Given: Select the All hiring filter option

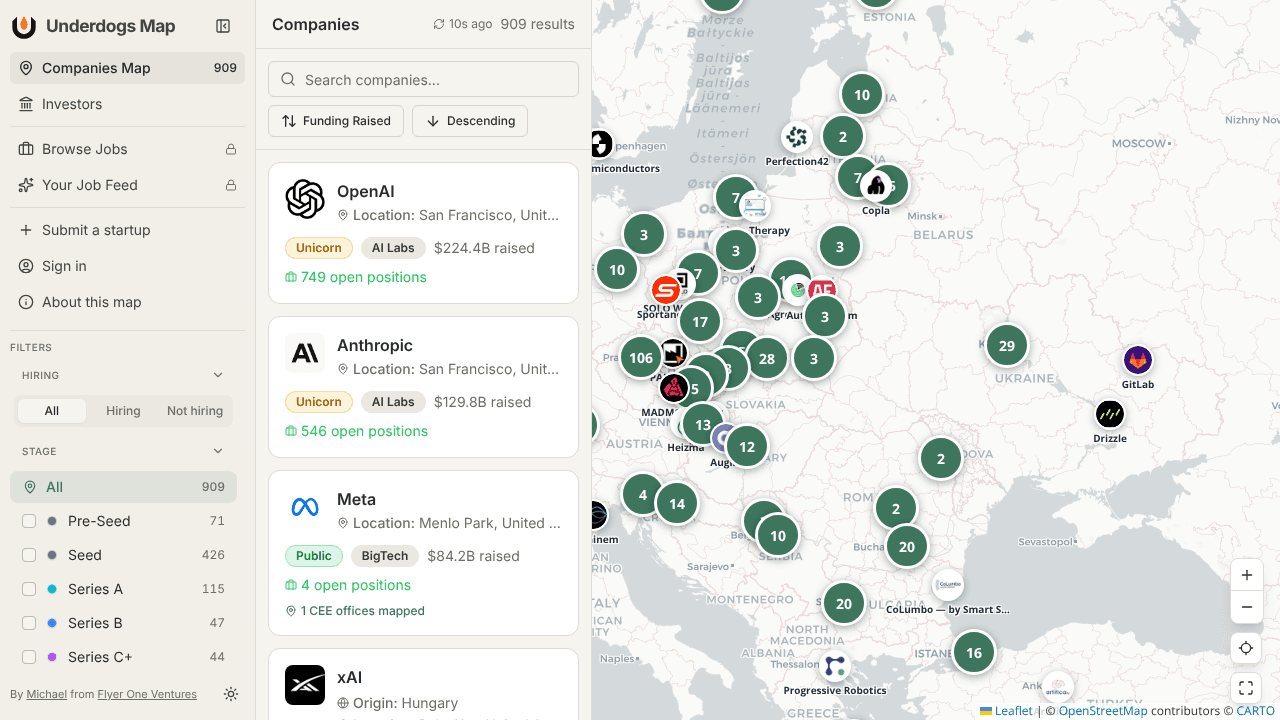Looking at the screenshot, I should [x=52, y=411].
